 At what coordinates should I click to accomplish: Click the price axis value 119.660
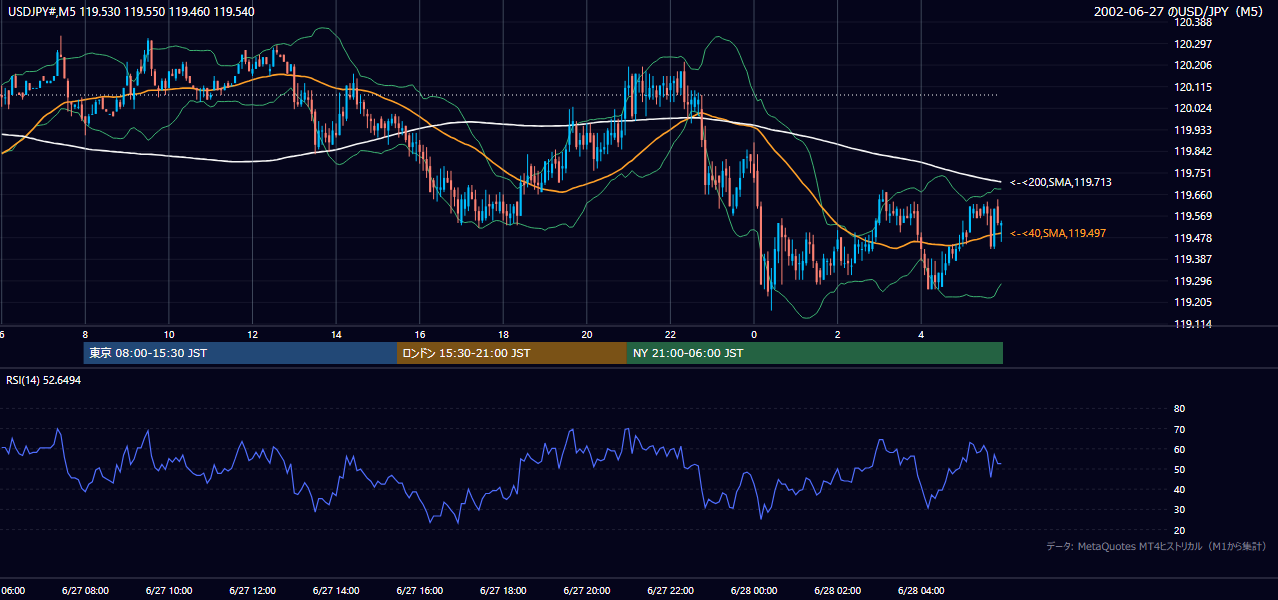pos(1194,195)
